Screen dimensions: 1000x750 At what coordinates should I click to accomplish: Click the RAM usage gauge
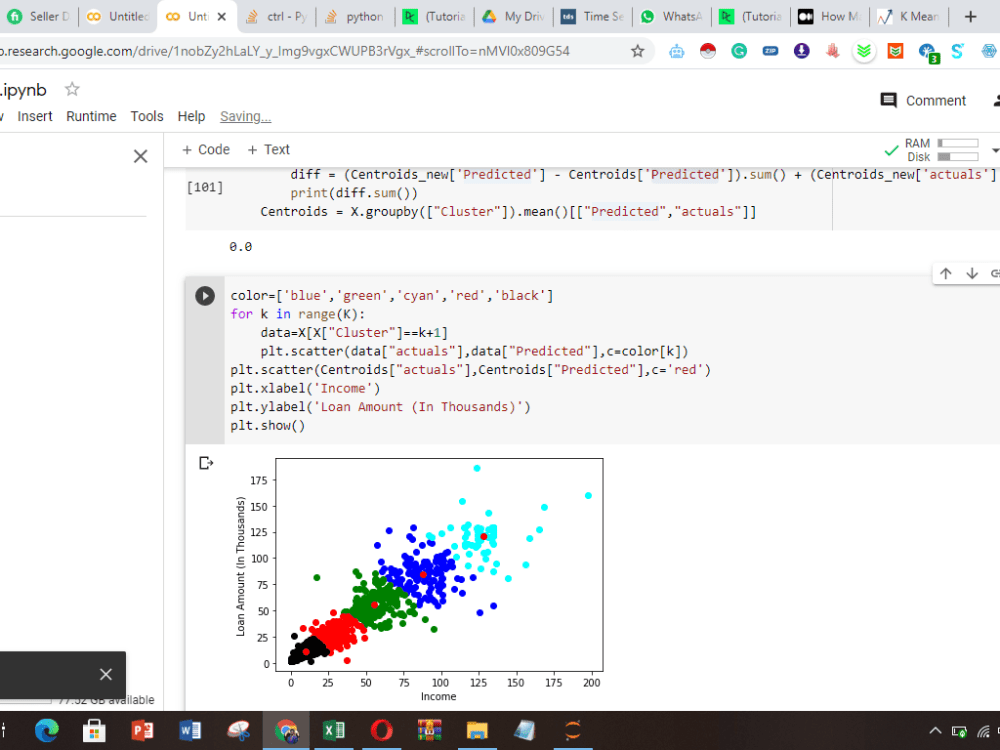(x=958, y=142)
